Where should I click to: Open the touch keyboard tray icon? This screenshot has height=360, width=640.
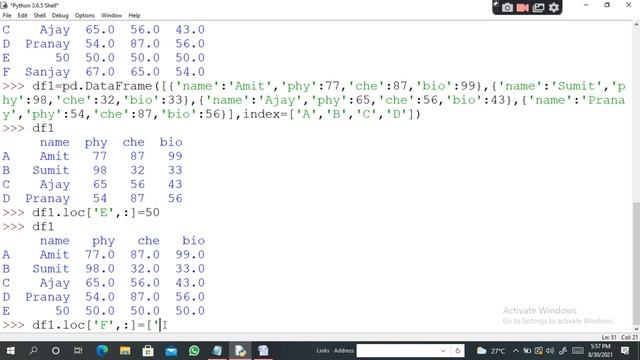pyautogui.click(x=578, y=351)
